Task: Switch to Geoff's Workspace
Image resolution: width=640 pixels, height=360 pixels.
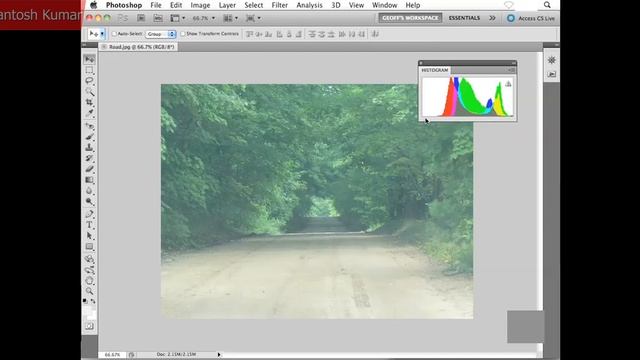Action: click(x=410, y=18)
